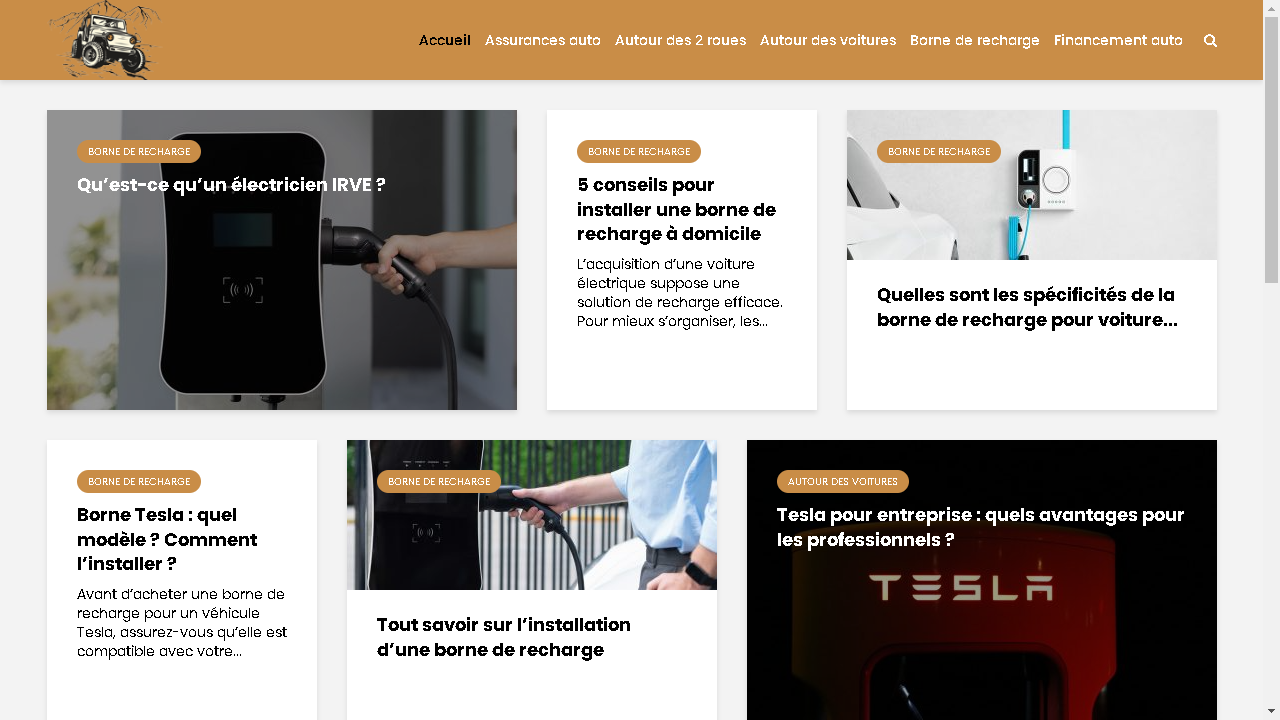
Task: Open article Qu'est-ce qu'un électricien IRVE
Action: (231, 185)
